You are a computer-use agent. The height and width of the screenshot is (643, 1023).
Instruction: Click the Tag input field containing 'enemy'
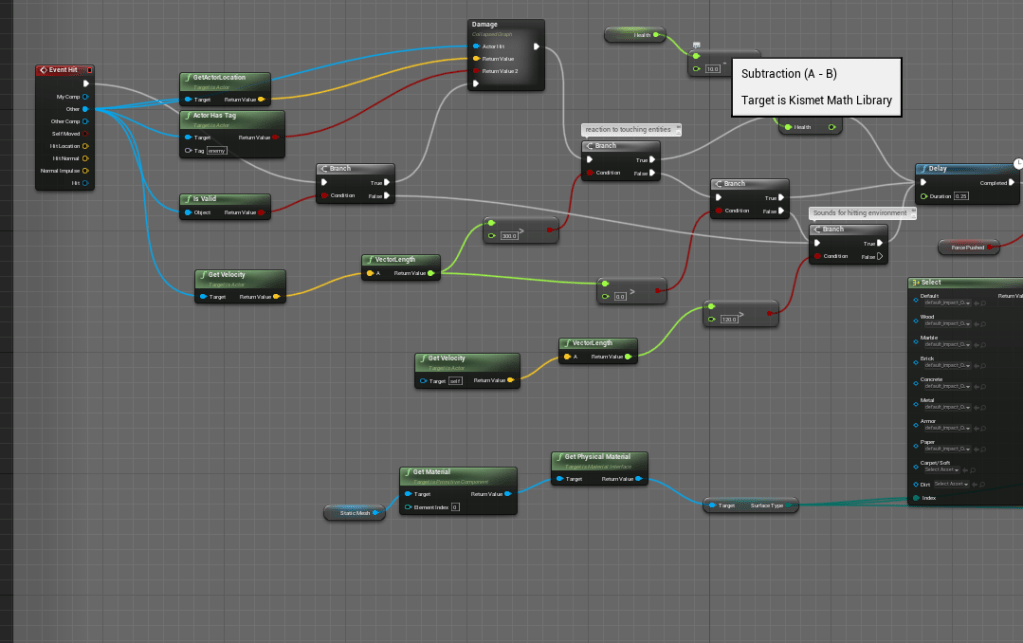click(x=217, y=151)
